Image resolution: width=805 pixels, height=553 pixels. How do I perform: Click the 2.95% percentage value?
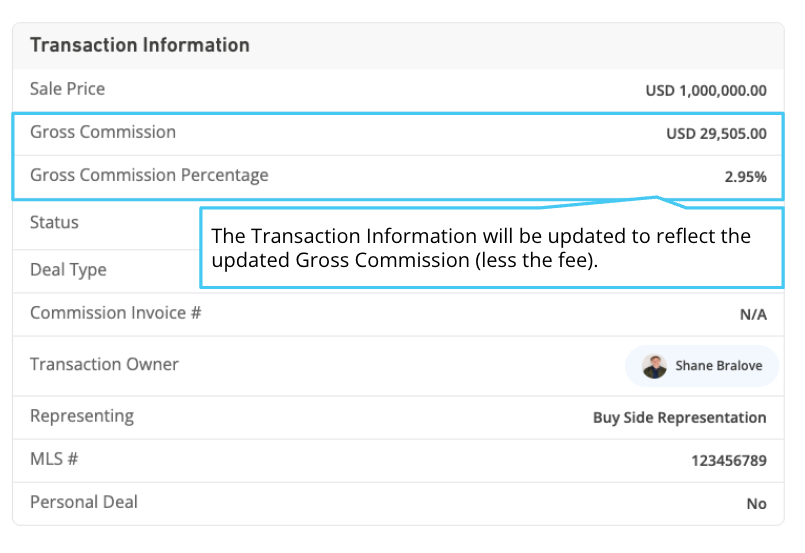745,177
